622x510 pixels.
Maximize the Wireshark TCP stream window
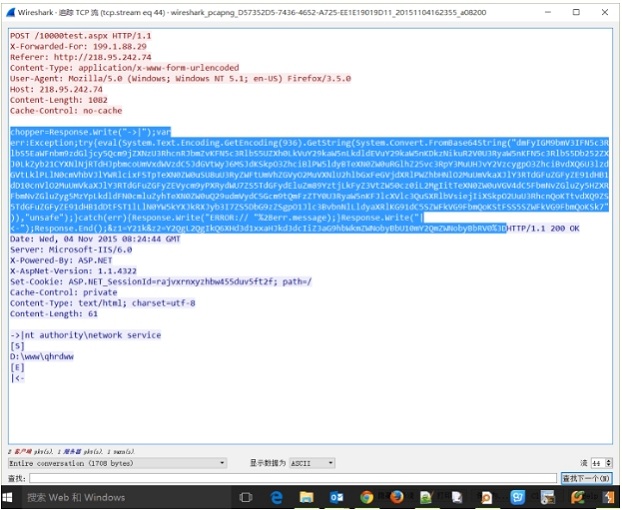[576, 12]
